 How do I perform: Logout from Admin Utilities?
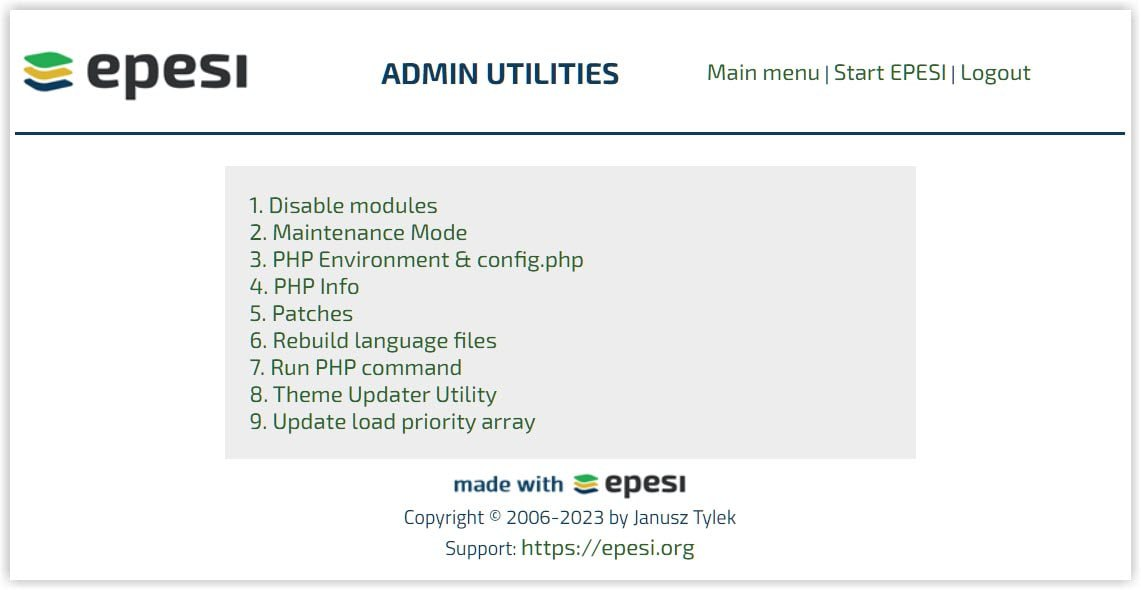coord(995,72)
